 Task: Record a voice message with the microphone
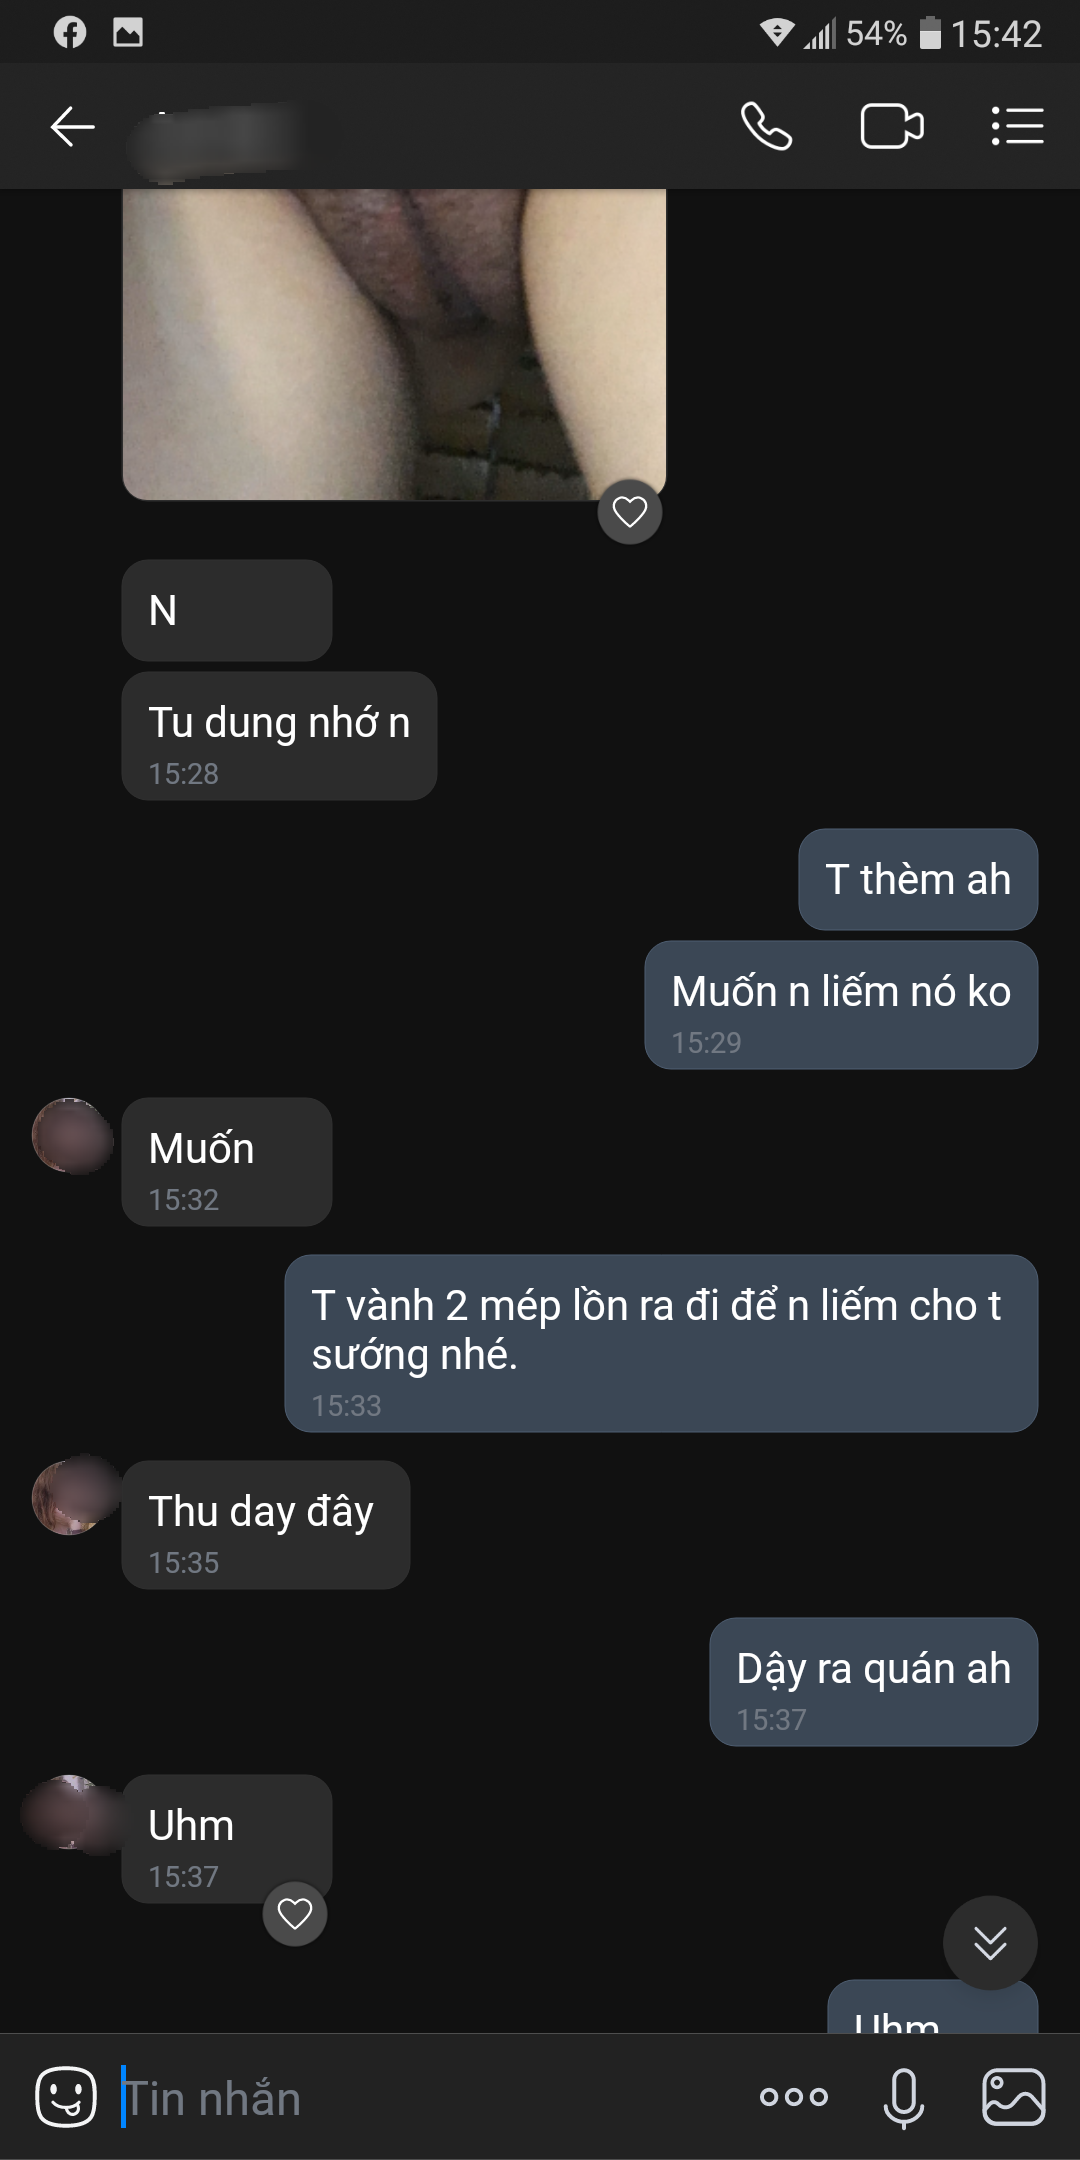tap(903, 2097)
